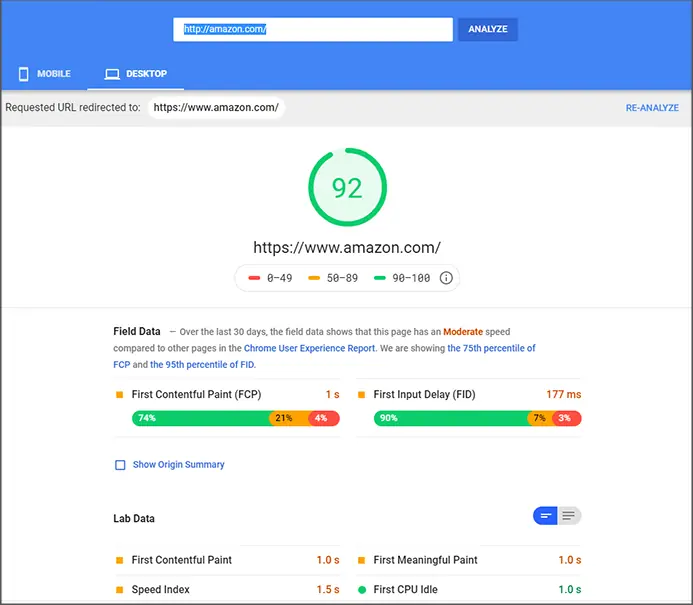Viewport: 693px width, 605px height.
Task: Click the orange 50-89 legend marker
Action: pyautogui.click(x=314, y=278)
